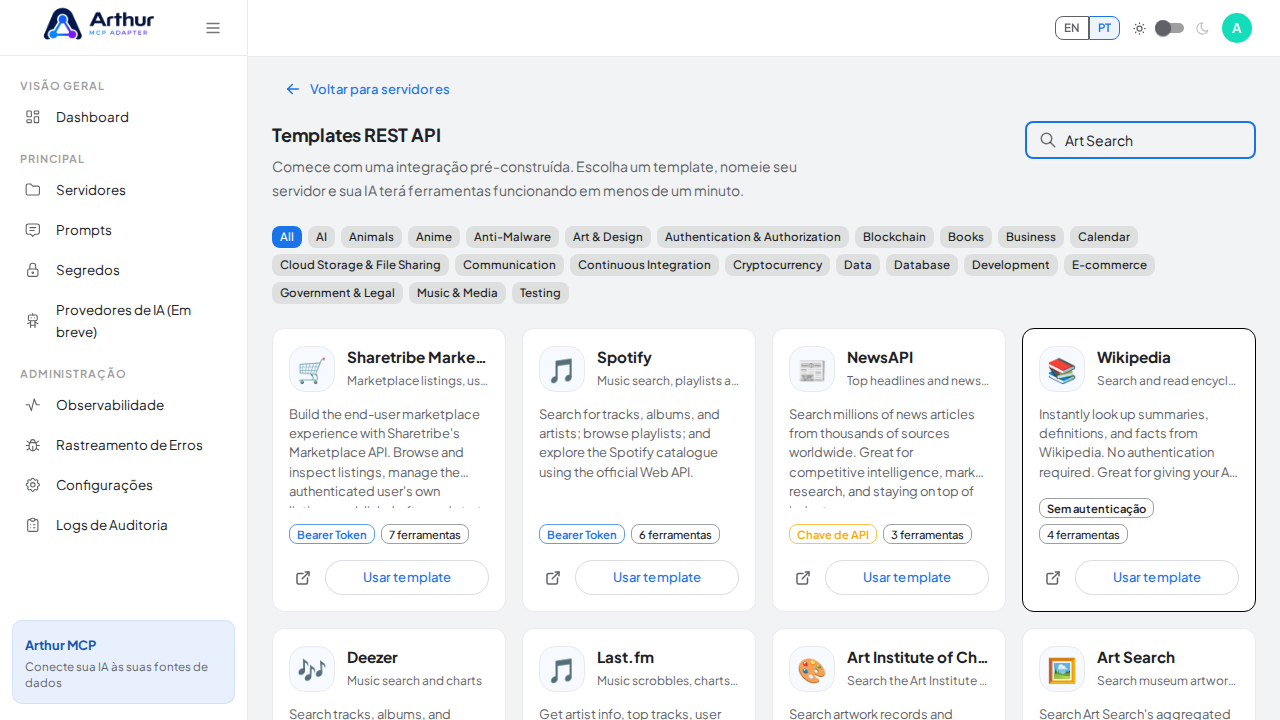Click the Deezer music notes icon
The image size is (1280, 720).
click(x=312, y=669)
